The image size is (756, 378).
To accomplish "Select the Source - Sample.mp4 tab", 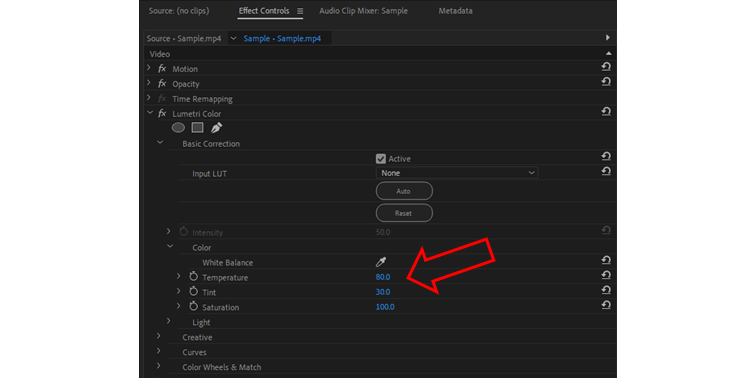I will coord(184,39).
